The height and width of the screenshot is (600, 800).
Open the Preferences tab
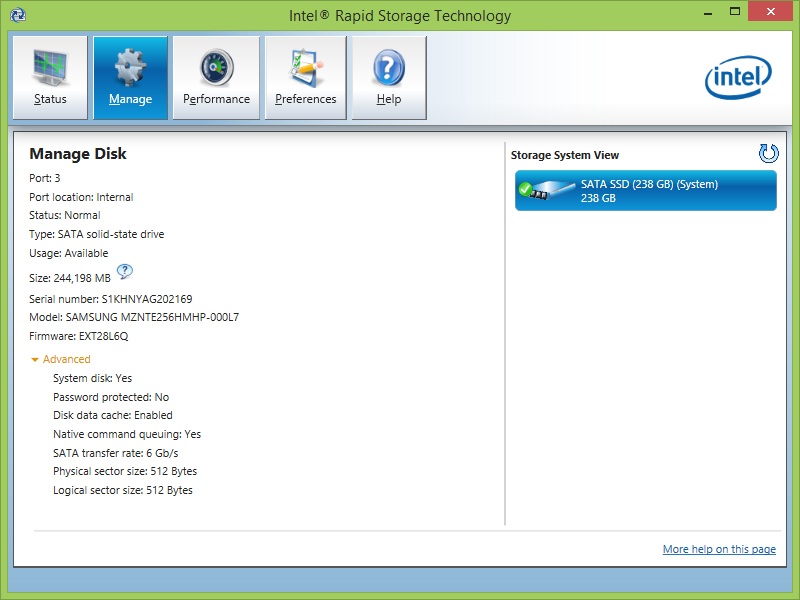point(306,78)
